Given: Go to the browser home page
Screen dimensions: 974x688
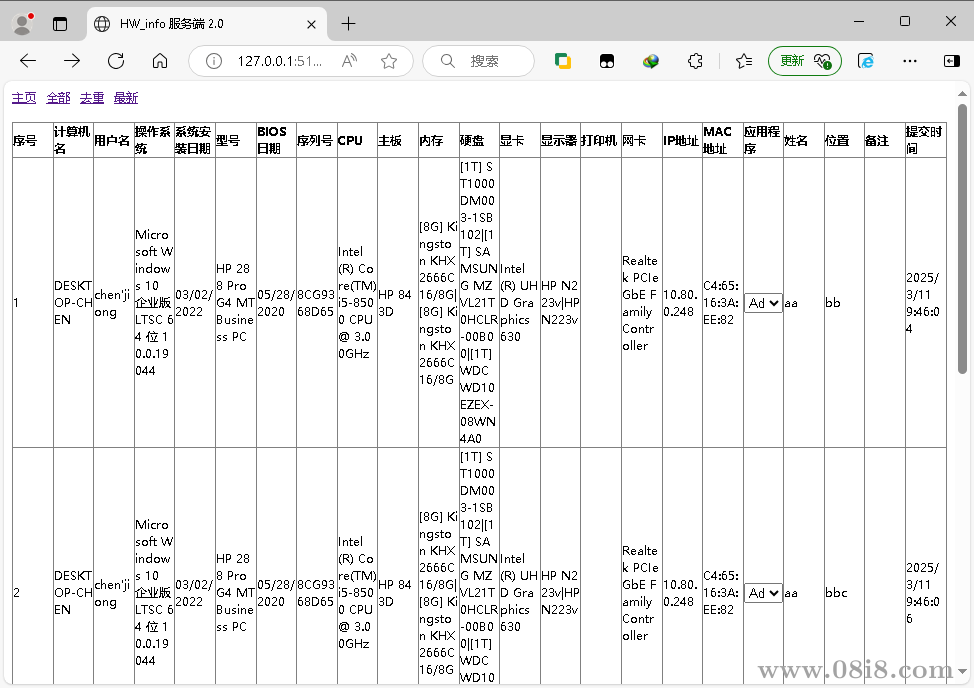Looking at the screenshot, I should 160,61.
